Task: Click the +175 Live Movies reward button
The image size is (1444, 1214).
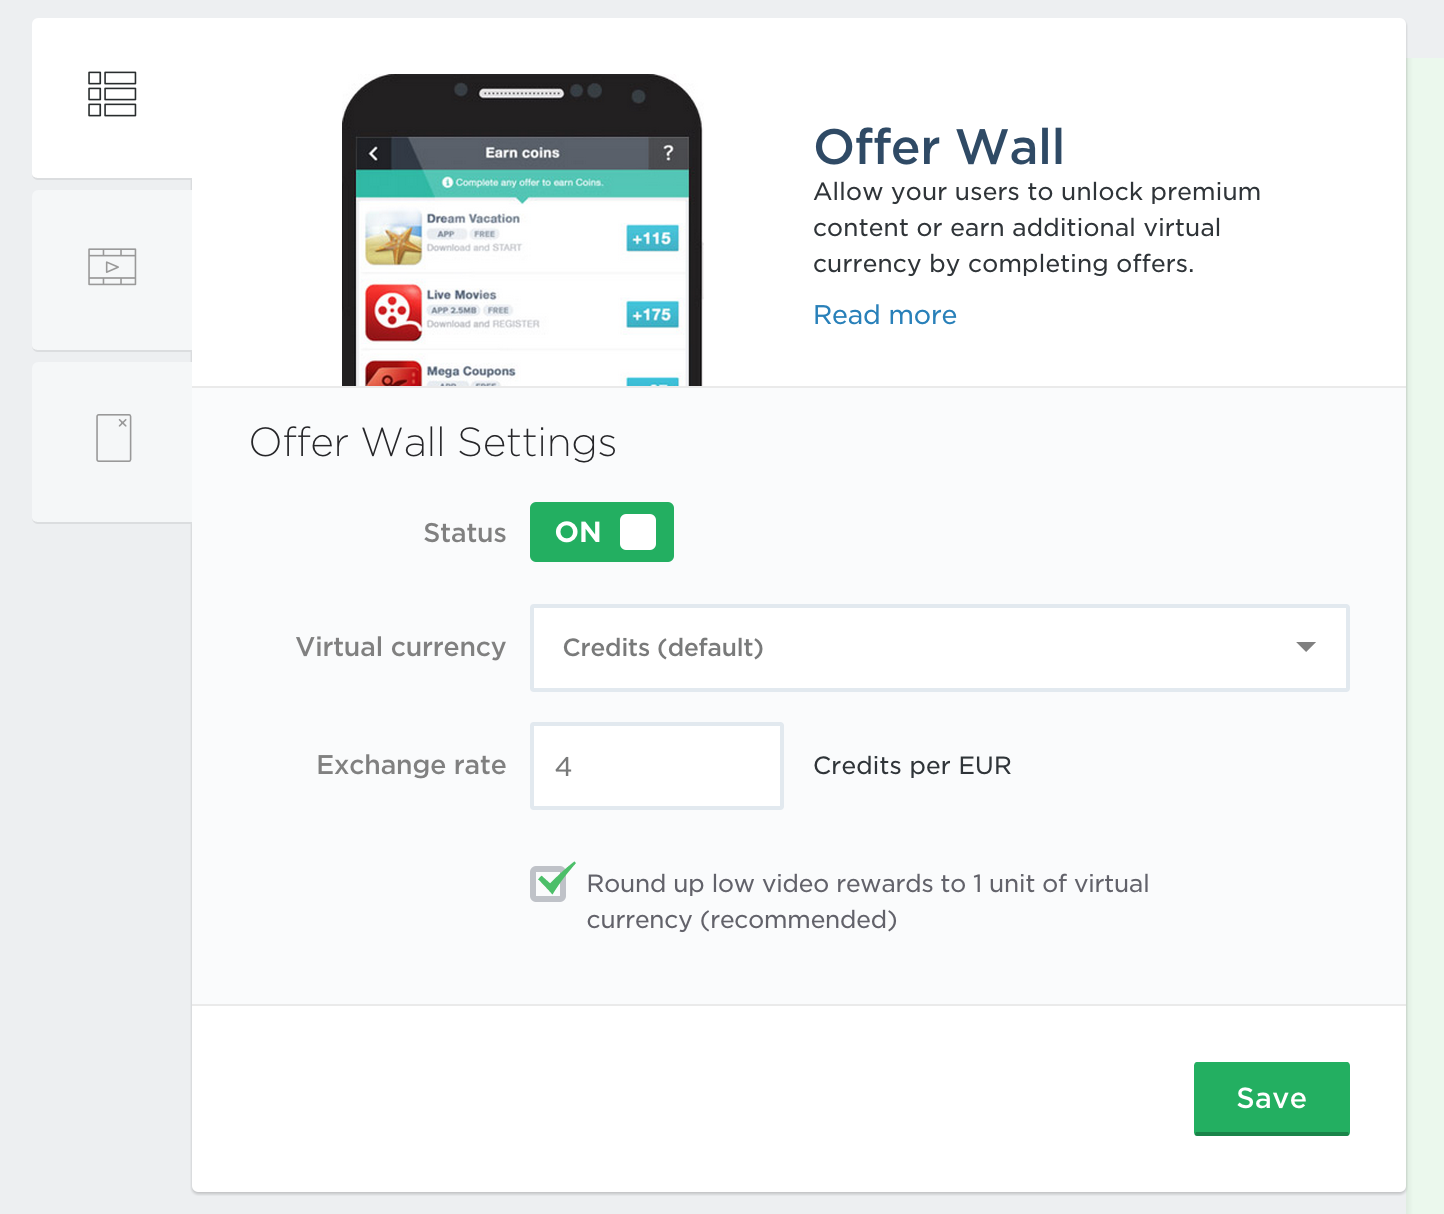Action: click(651, 314)
